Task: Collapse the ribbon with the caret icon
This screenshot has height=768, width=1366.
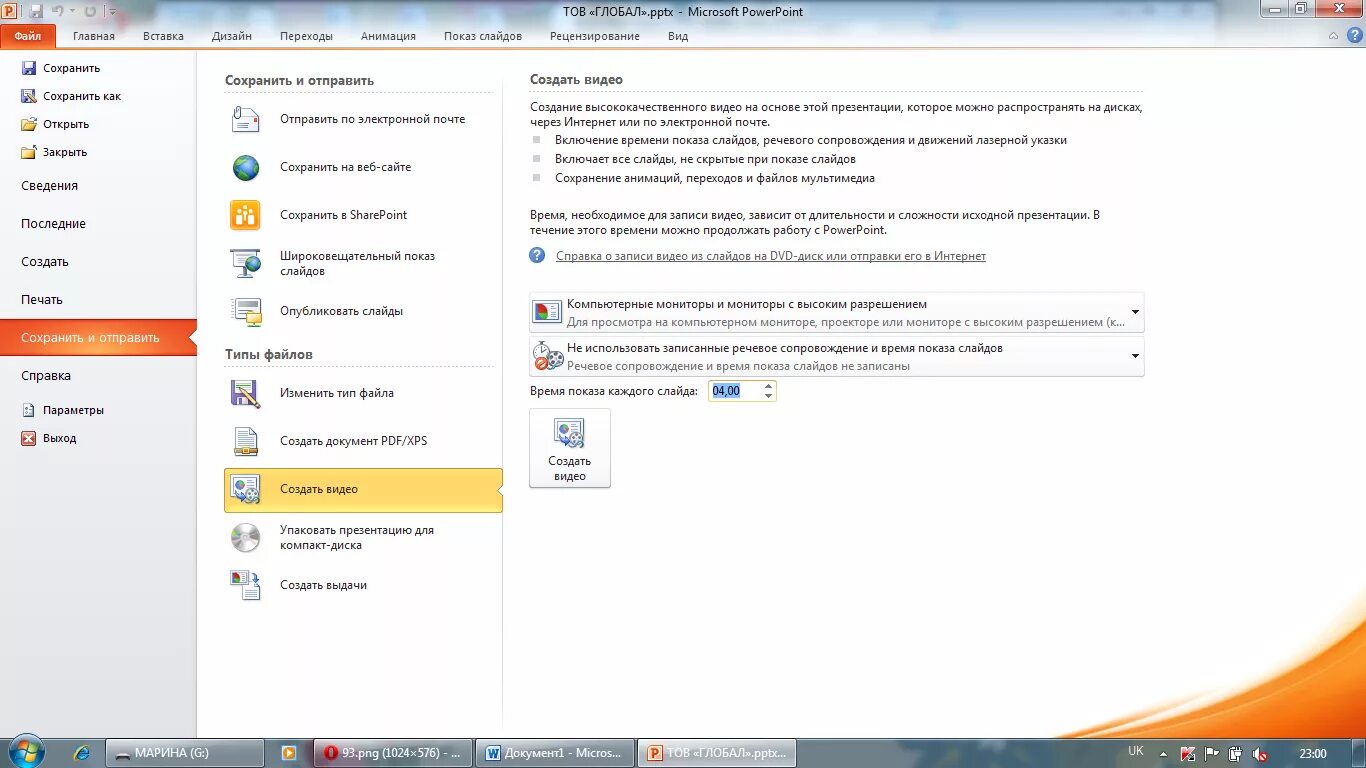Action: tap(1333, 36)
